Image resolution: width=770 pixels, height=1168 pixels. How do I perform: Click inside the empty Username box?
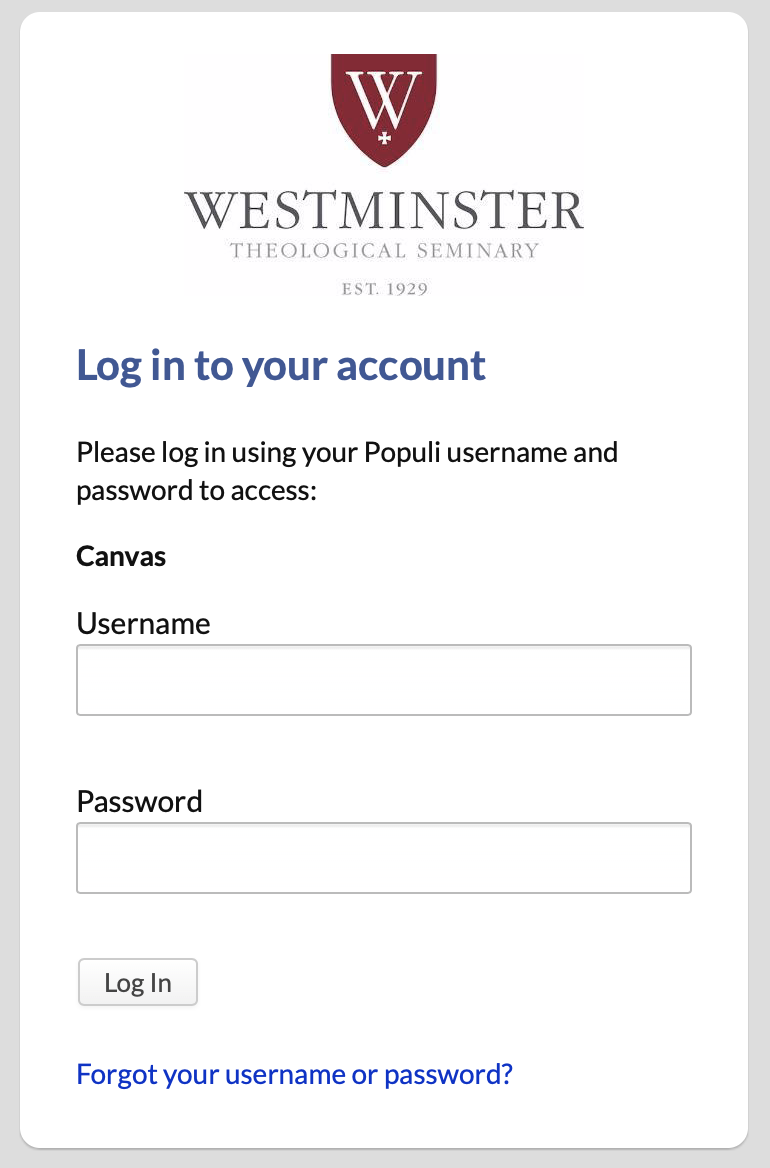(384, 679)
